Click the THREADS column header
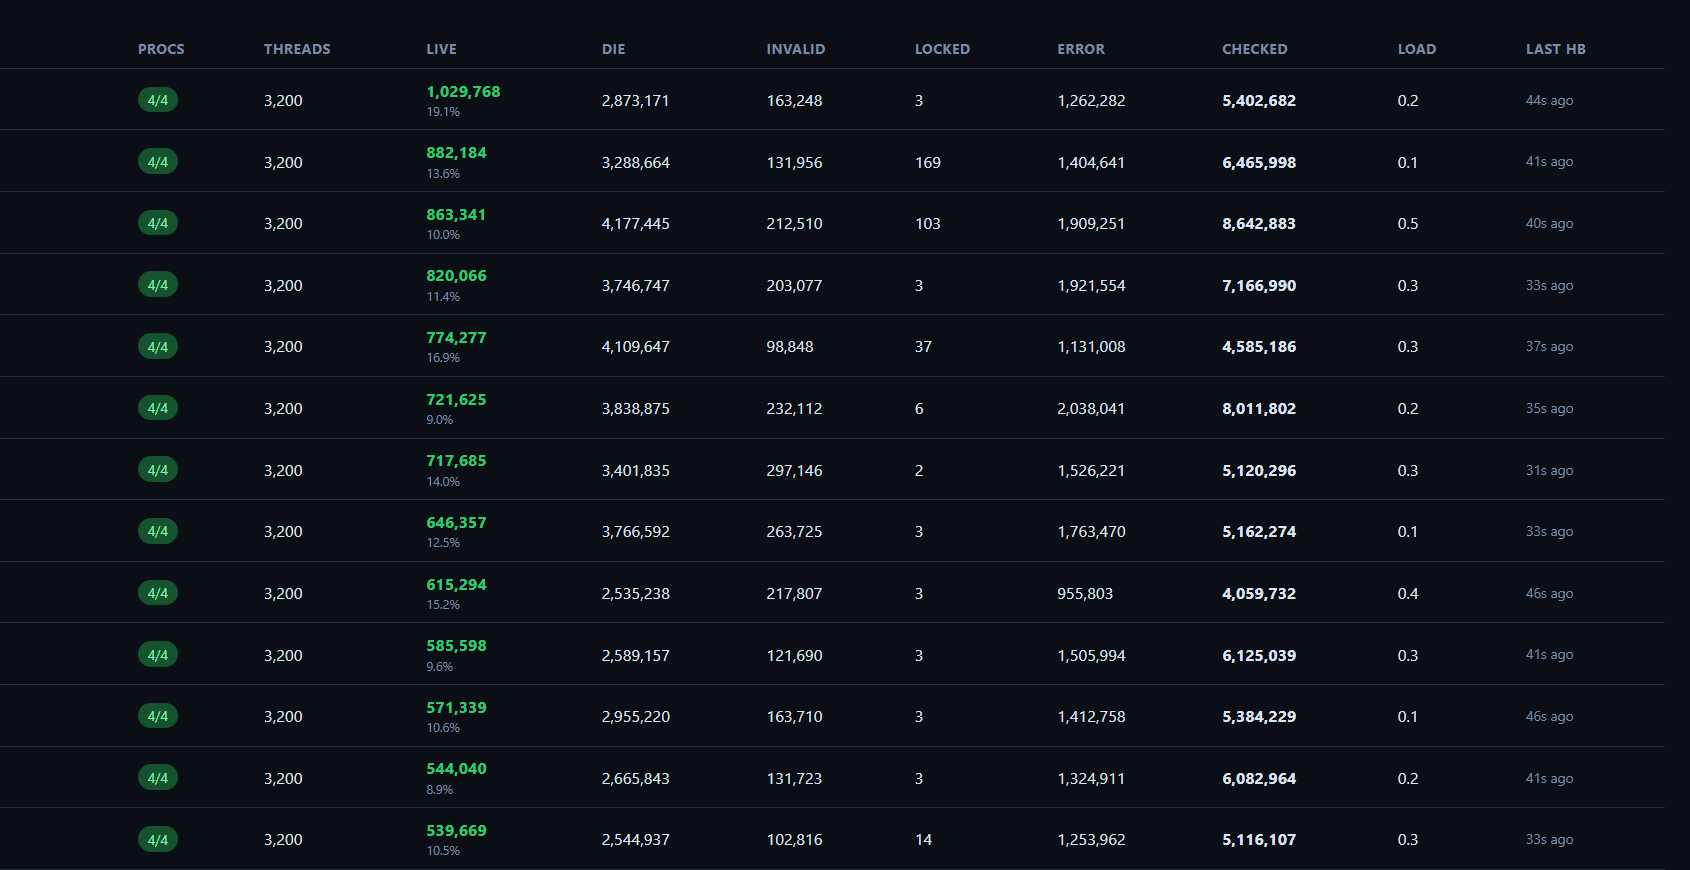Image resolution: width=1690 pixels, height=870 pixels. (297, 49)
